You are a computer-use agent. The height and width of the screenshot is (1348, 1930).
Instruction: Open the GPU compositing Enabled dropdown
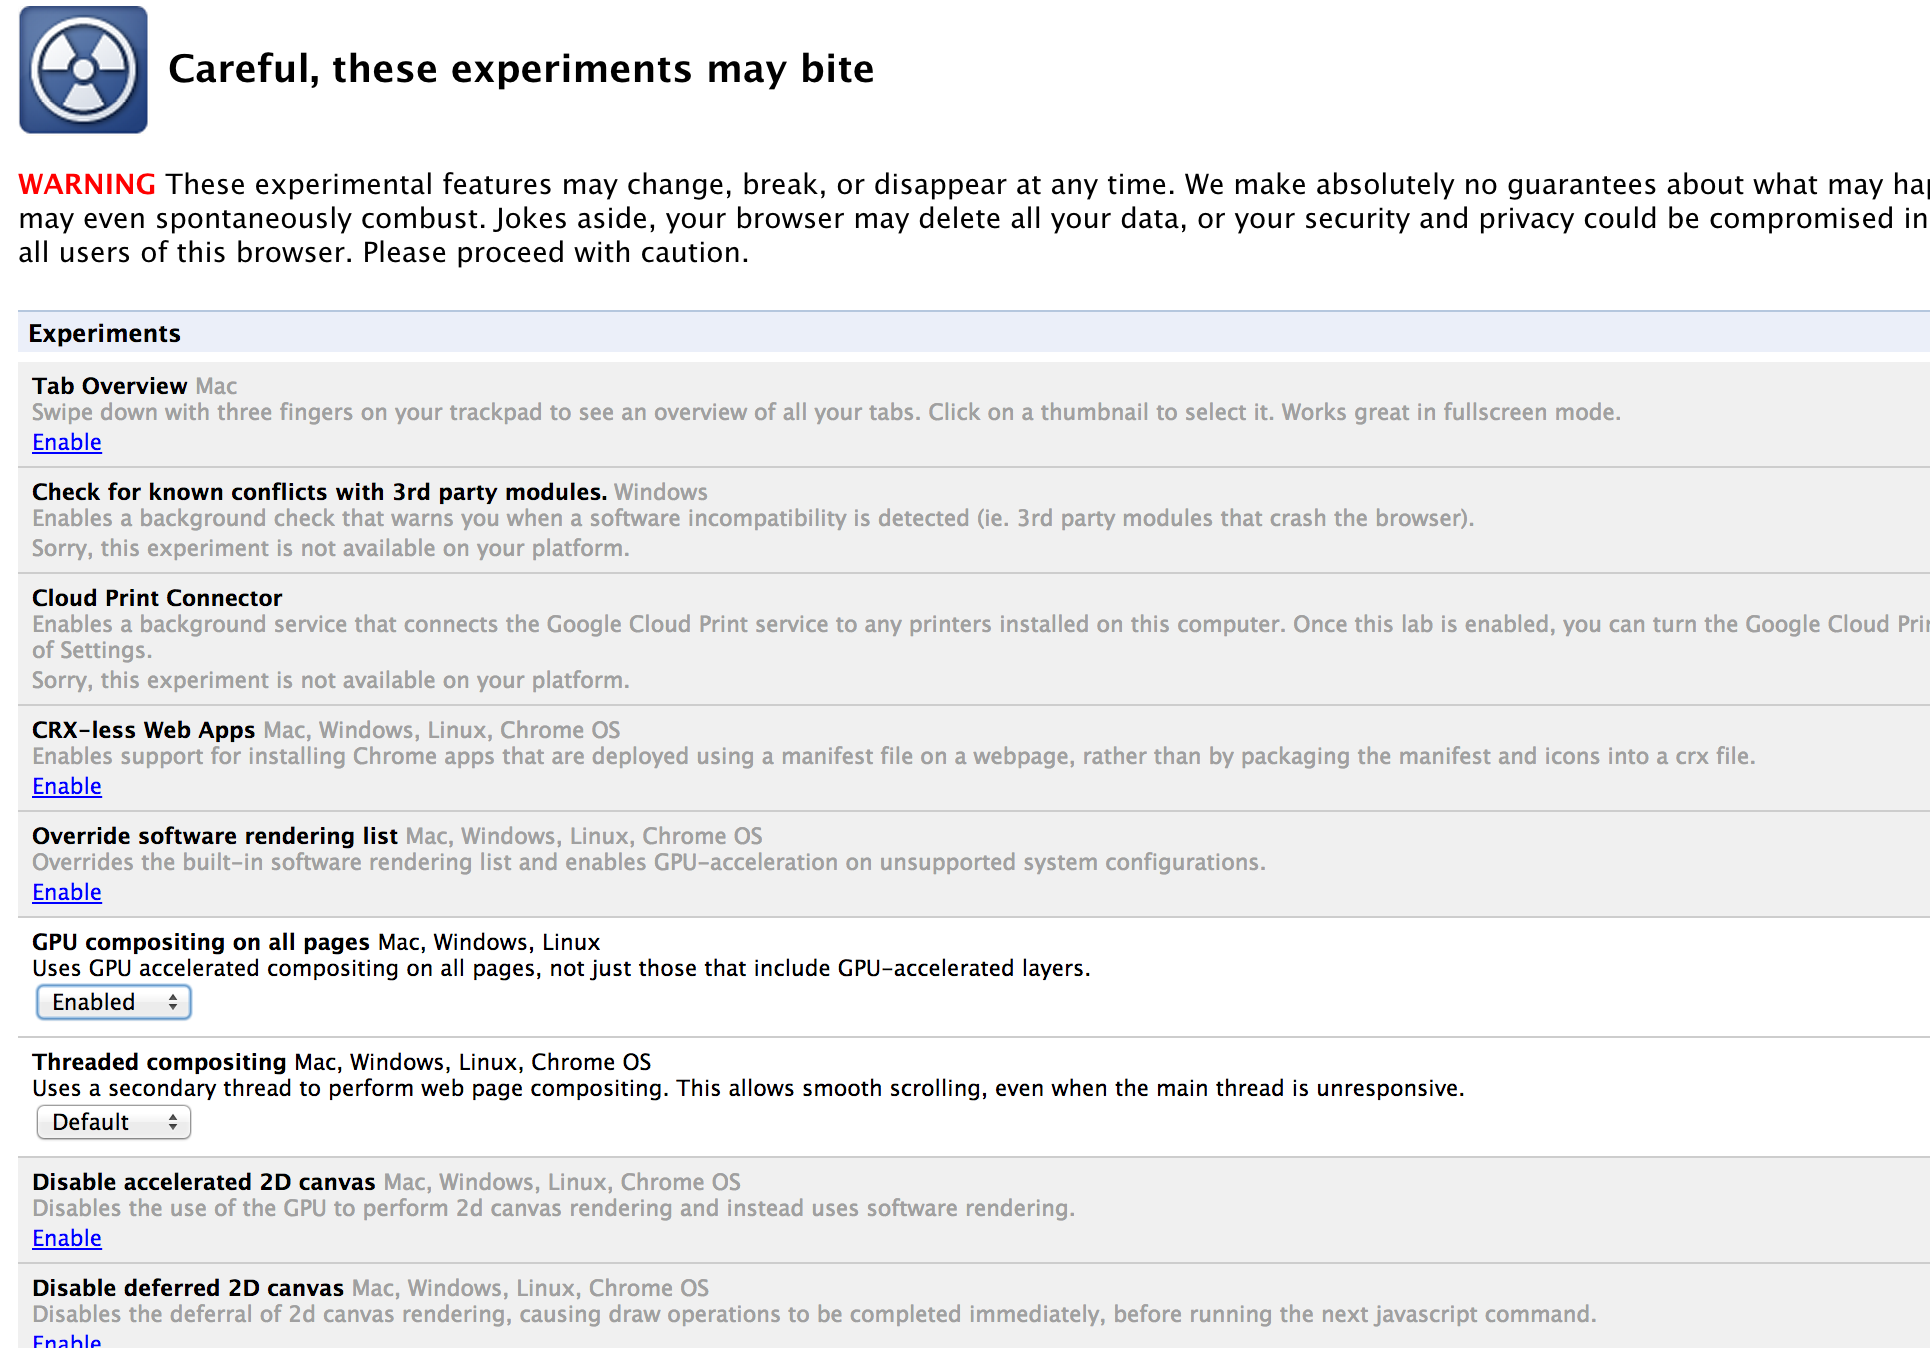(114, 1002)
